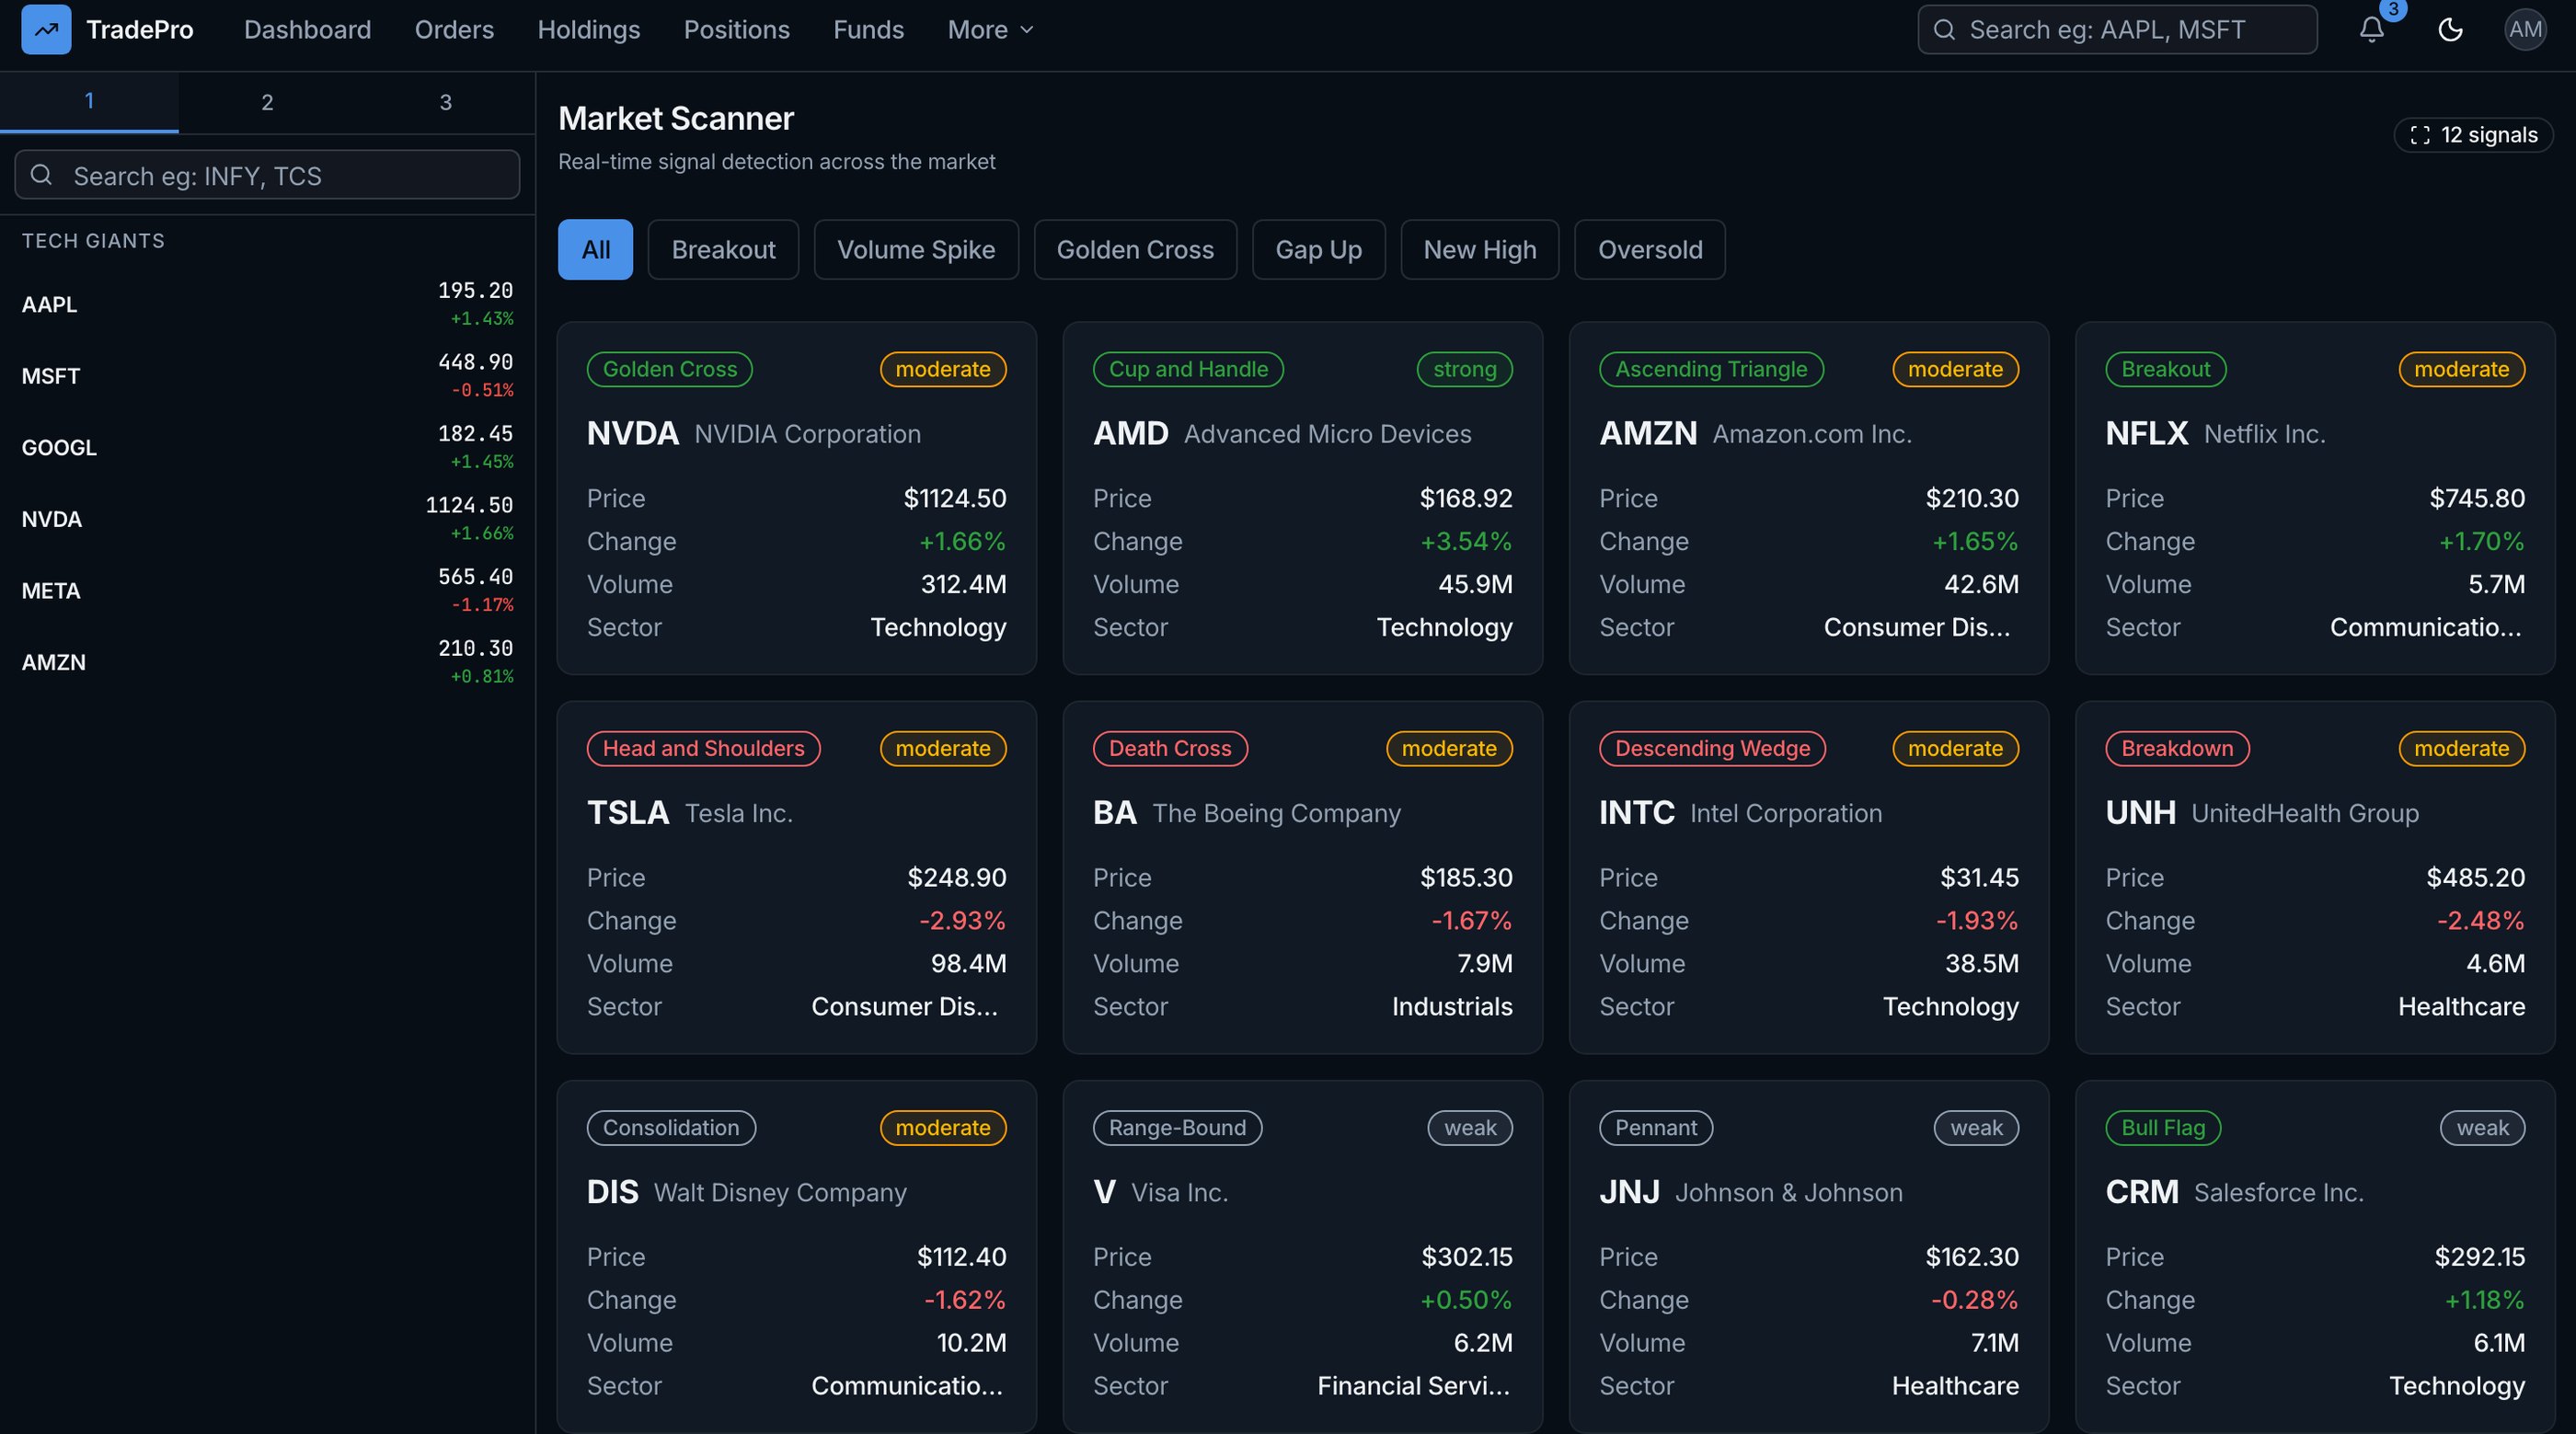
Task: Click the Bull Flag badge on CRM card
Action: [x=2163, y=1127]
